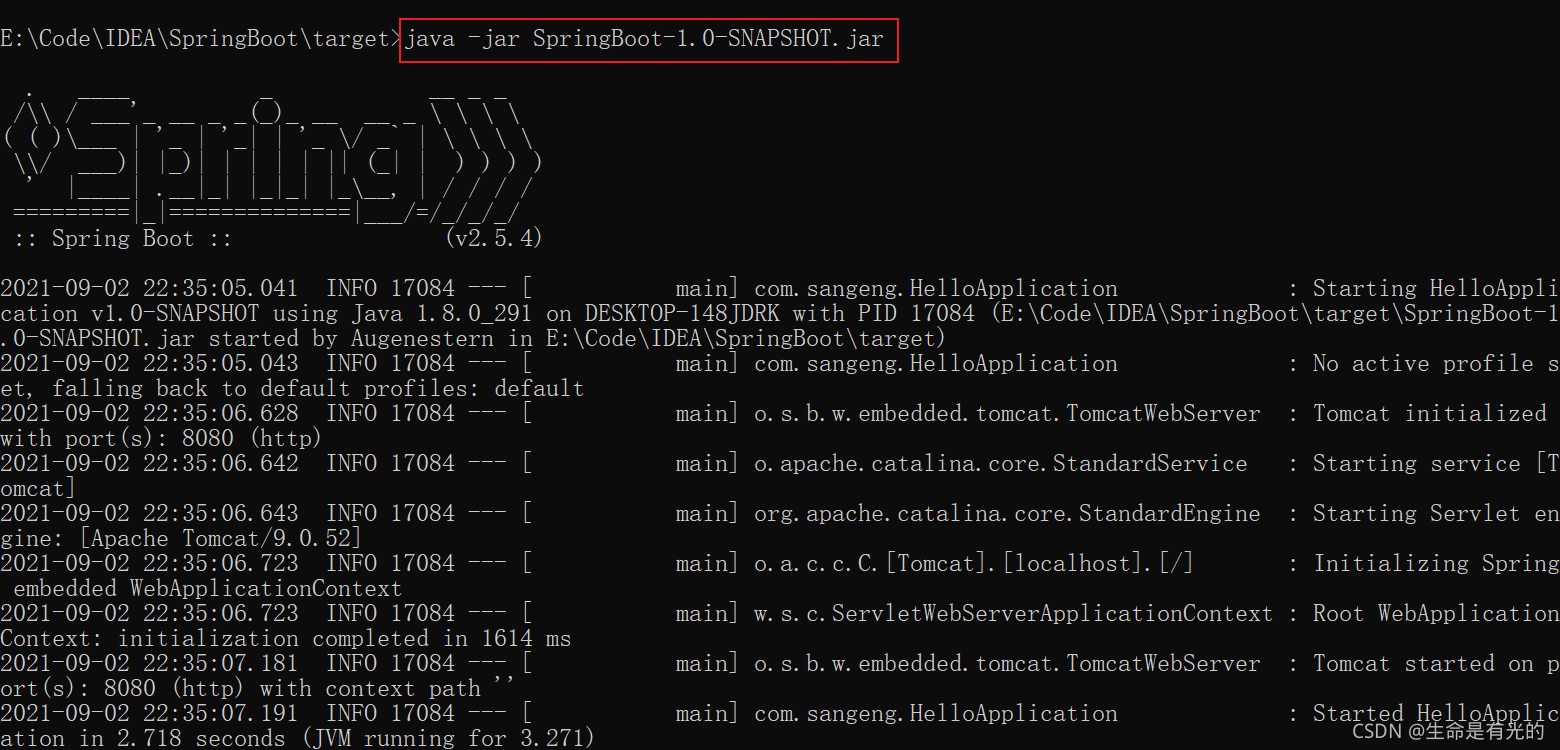This screenshot has width=1560, height=750.
Task: Click 'with port(s): 8080 (http)' line
Action: coord(161,439)
